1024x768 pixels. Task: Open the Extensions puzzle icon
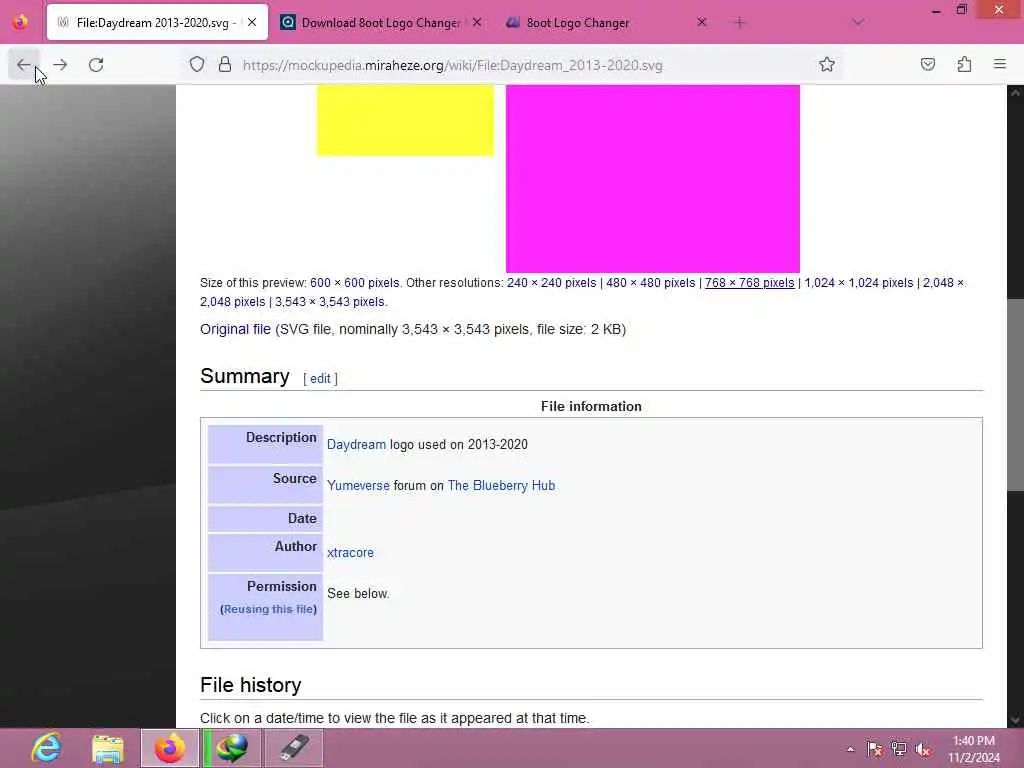pos(964,64)
